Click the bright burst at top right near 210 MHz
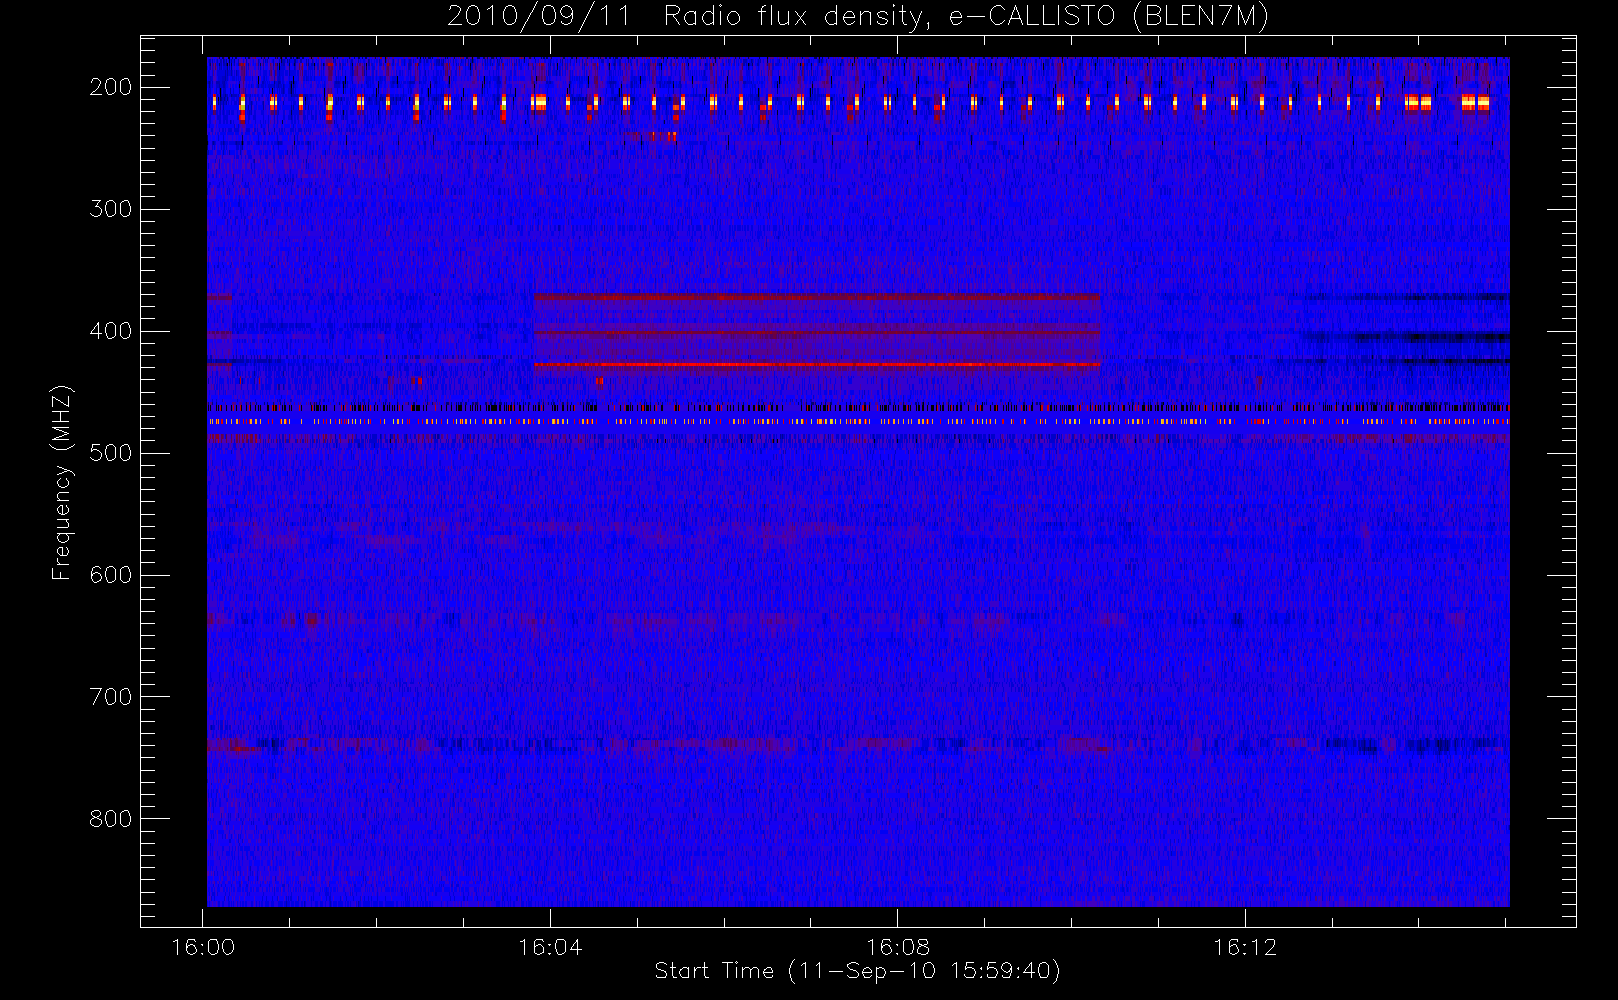The height and width of the screenshot is (1000, 1618). (1476, 102)
